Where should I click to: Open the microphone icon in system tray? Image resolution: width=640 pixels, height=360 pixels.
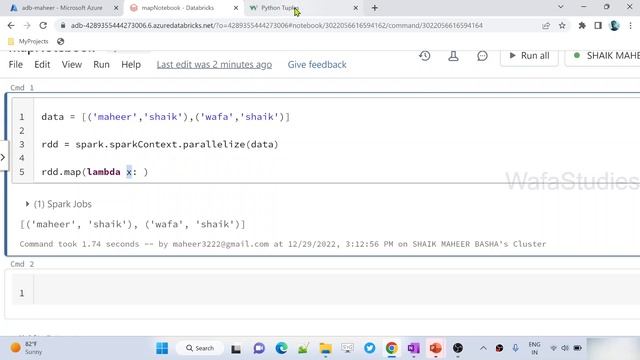516,348
